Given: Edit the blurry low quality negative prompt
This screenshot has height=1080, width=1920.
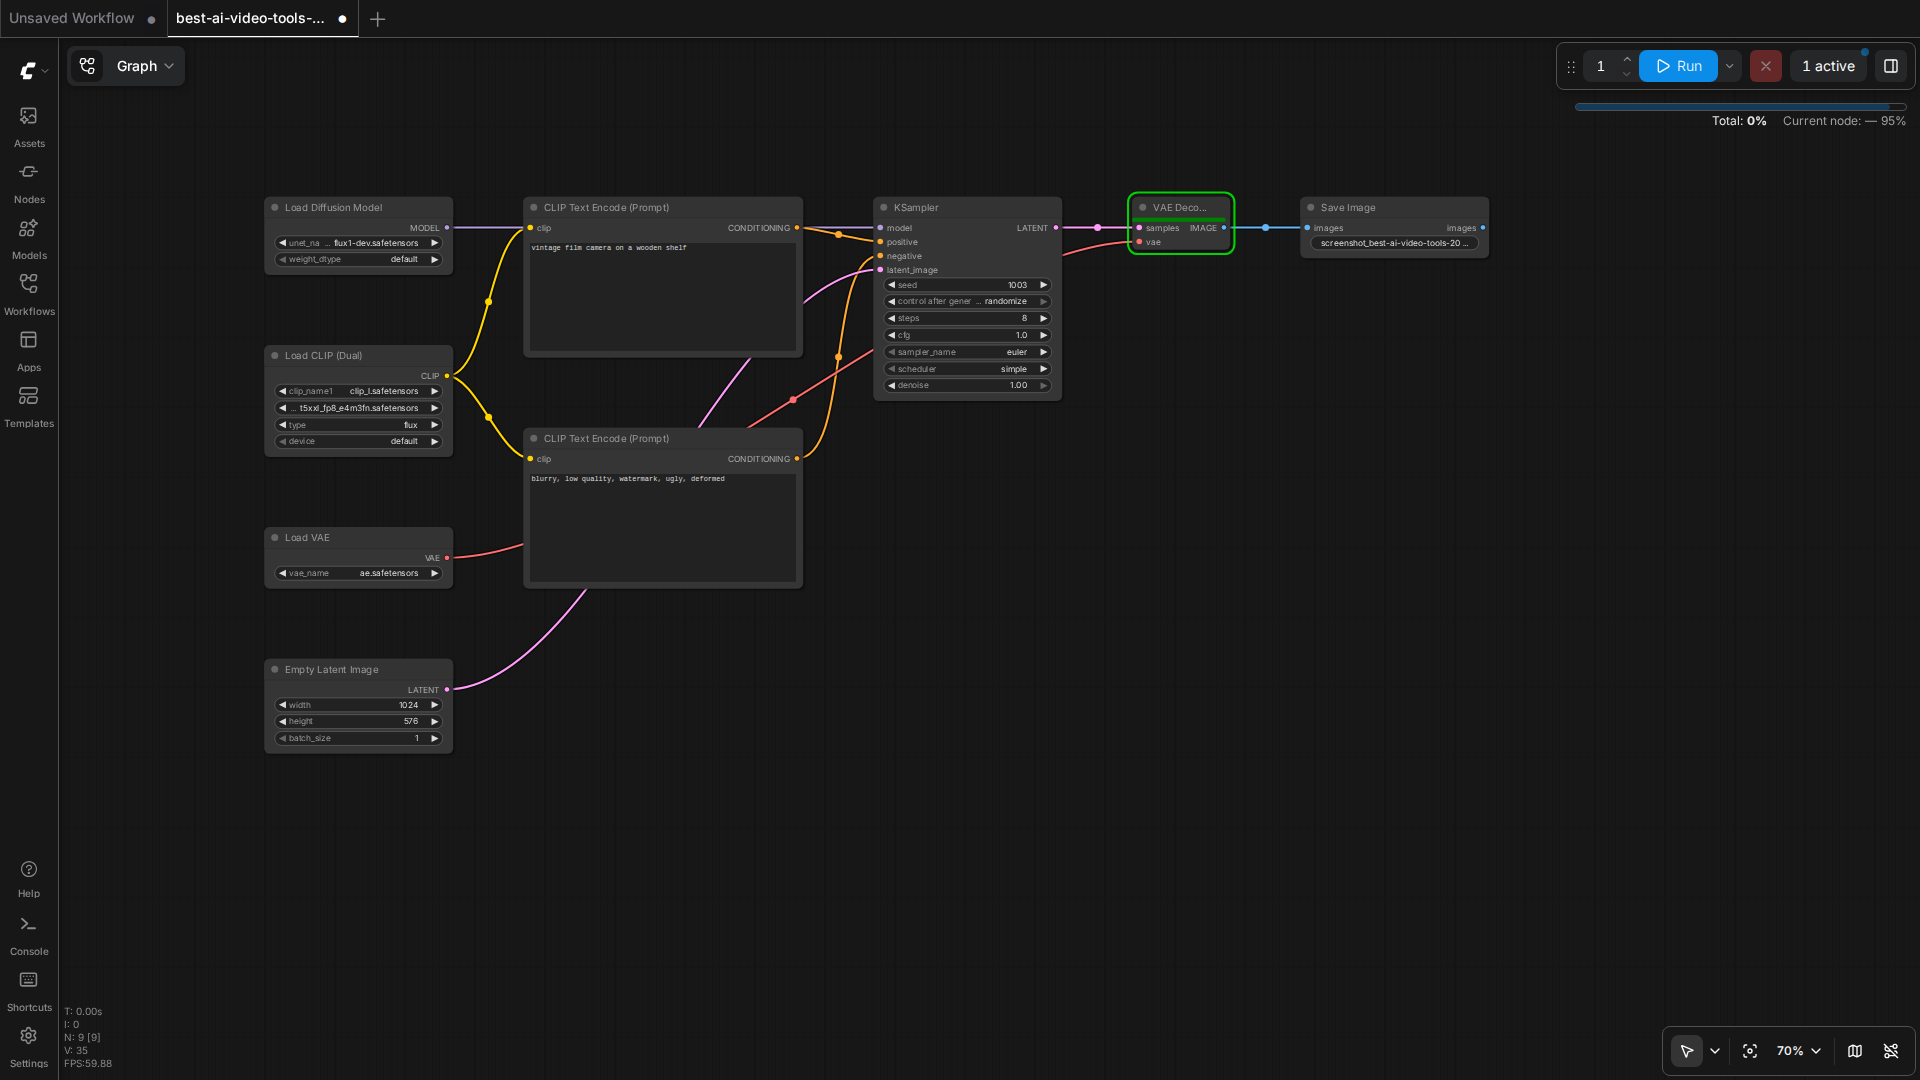Looking at the screenshot, I should (x=662, y=527).
